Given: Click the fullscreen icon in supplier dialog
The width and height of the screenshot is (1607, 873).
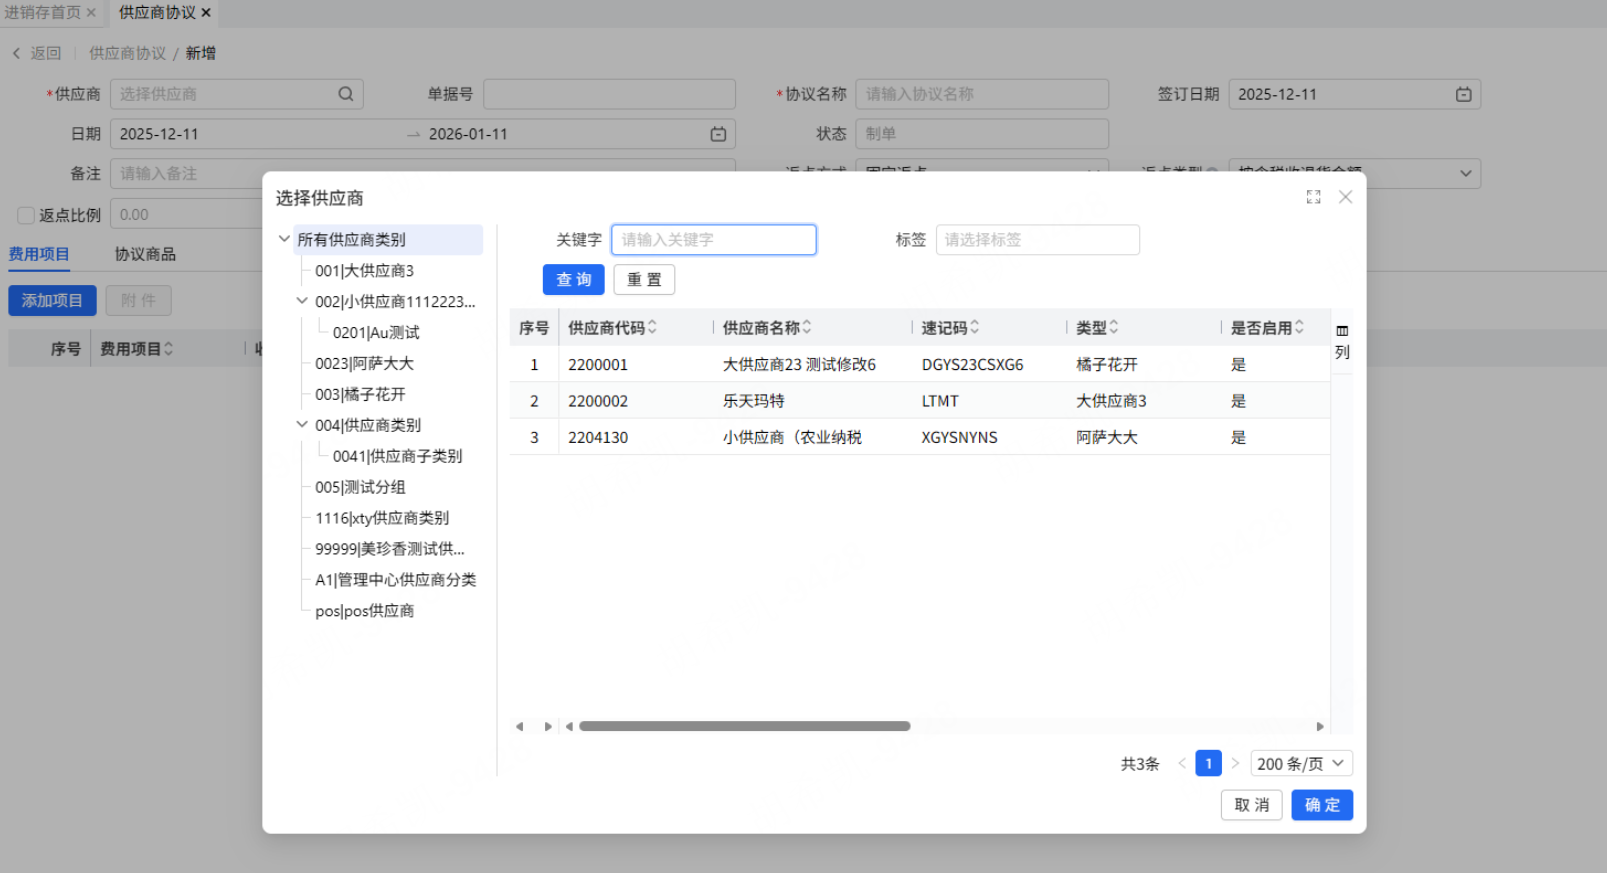Looking at the screenshot, I should 1313,197.
